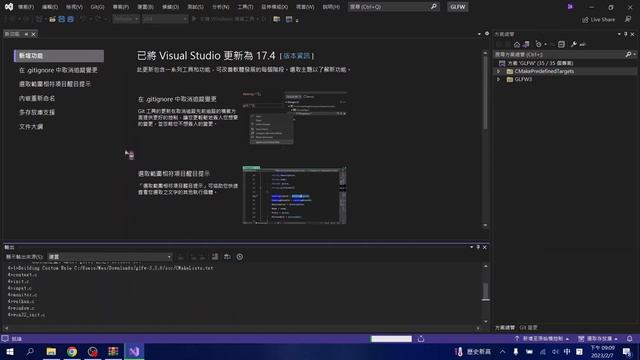
Task: Click the Save toolbar icon
Action: pyautogui.click(x=62, y=19)
